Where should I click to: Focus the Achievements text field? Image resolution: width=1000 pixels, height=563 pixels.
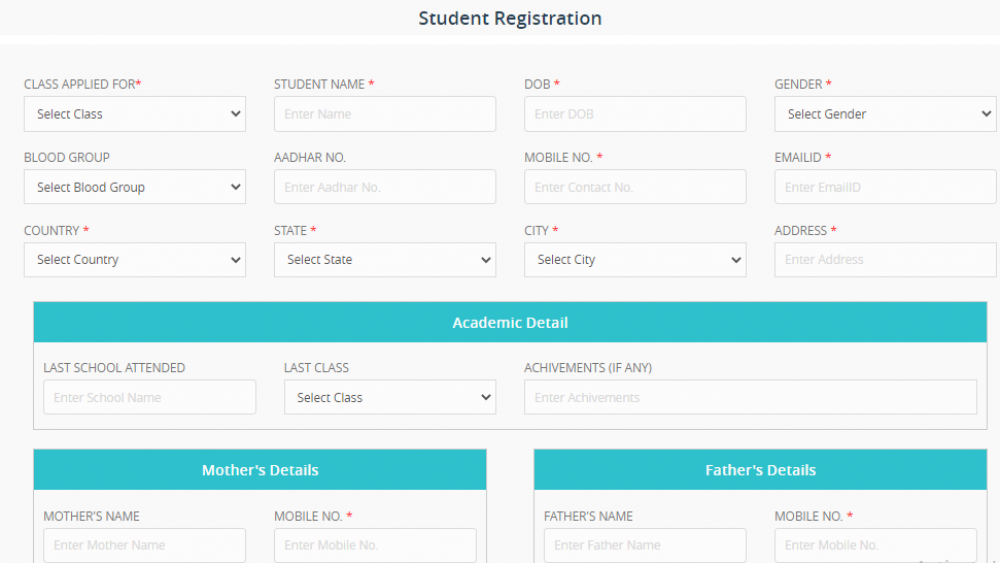click(x=749, y=397)
